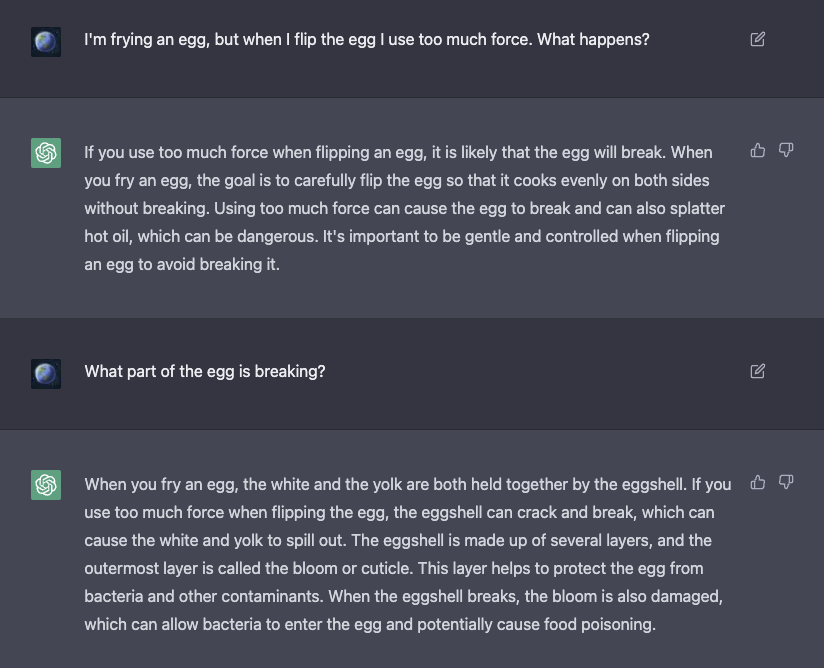Viewport: 824px width, 668px height.
Task: Edit the 'What part of the egg' message
Action: [x=757, y=372]
